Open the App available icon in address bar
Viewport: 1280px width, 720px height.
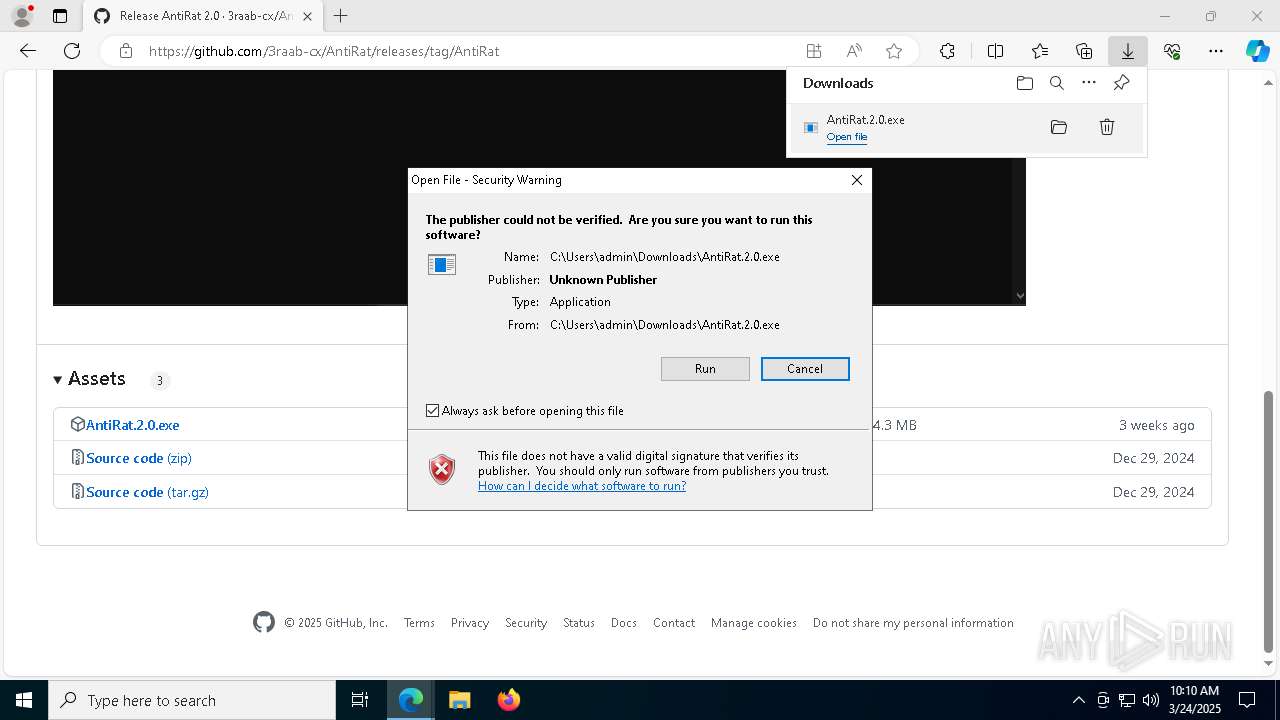814,51
